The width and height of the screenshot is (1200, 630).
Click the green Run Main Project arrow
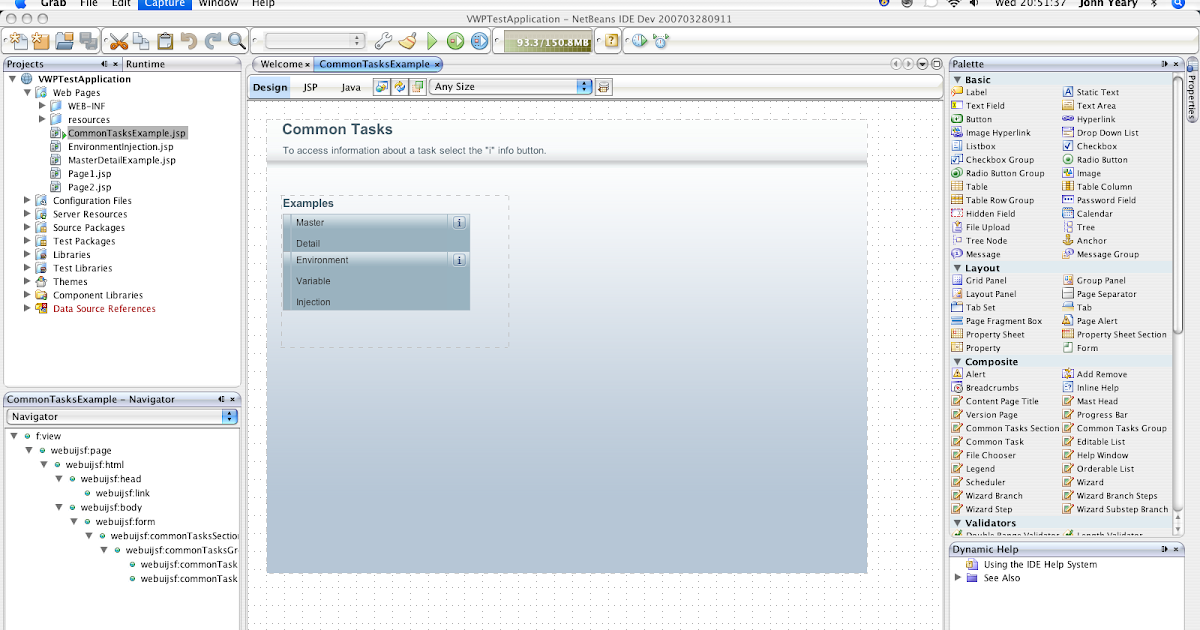432,41
